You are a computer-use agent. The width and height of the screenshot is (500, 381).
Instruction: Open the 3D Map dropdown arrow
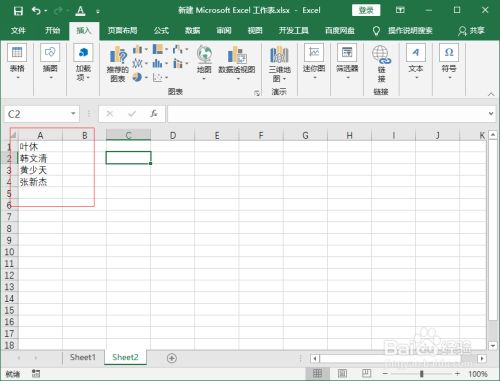pyautogui.click(x=284, y=79)
